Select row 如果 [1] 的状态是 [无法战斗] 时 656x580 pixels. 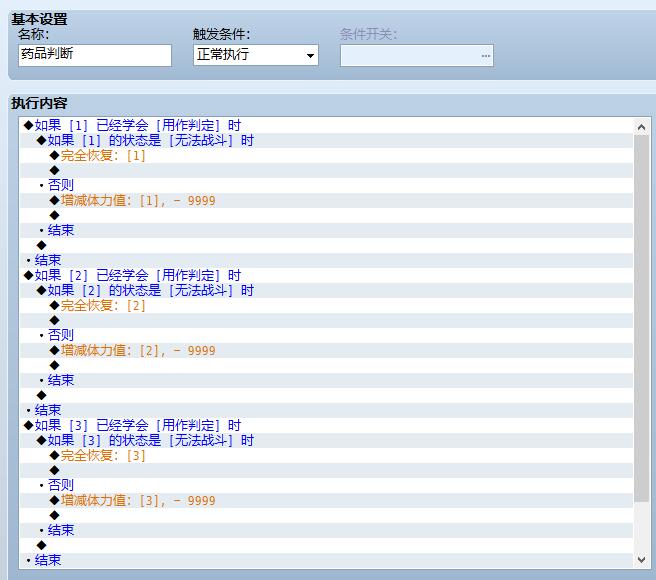326,140
